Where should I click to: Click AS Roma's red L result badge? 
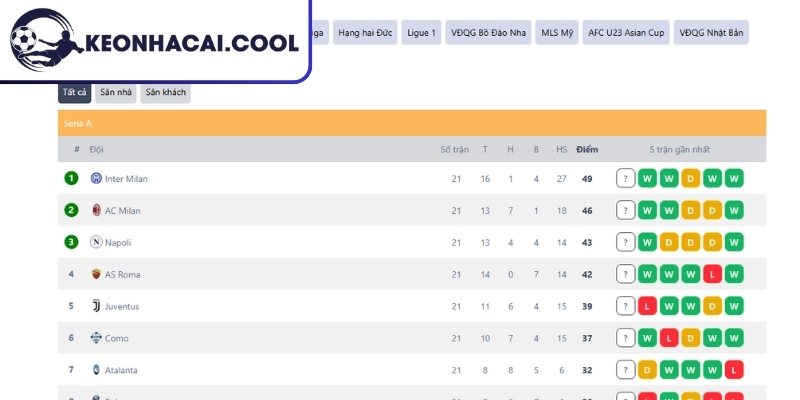[x=712, y=274]
